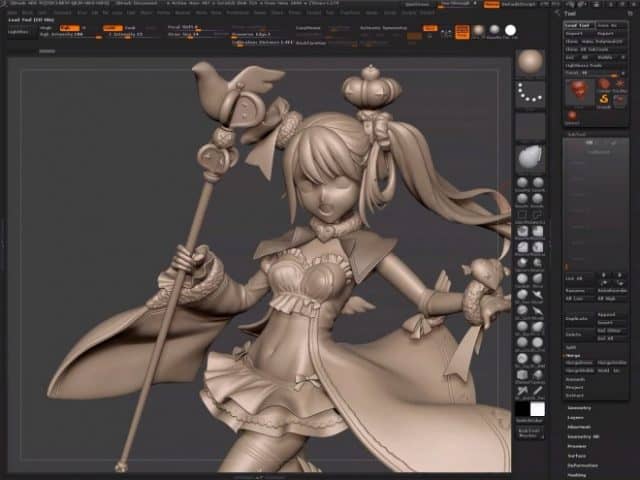Click AutoReorder under SubTool
The width and height of the screenshot is (640, 480).
612,291
